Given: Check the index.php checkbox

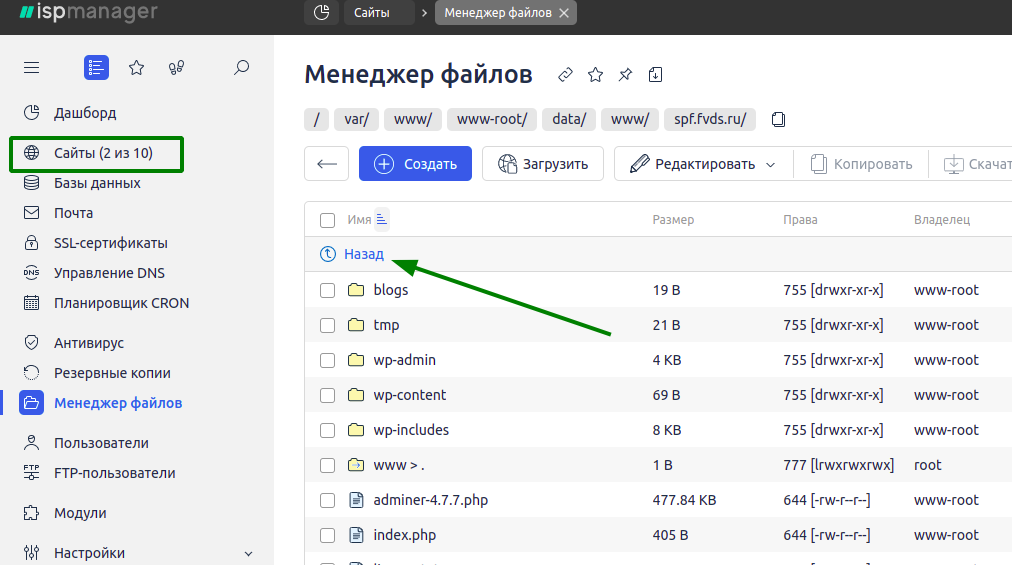Looking at the screenshot, I should (327, 535).
